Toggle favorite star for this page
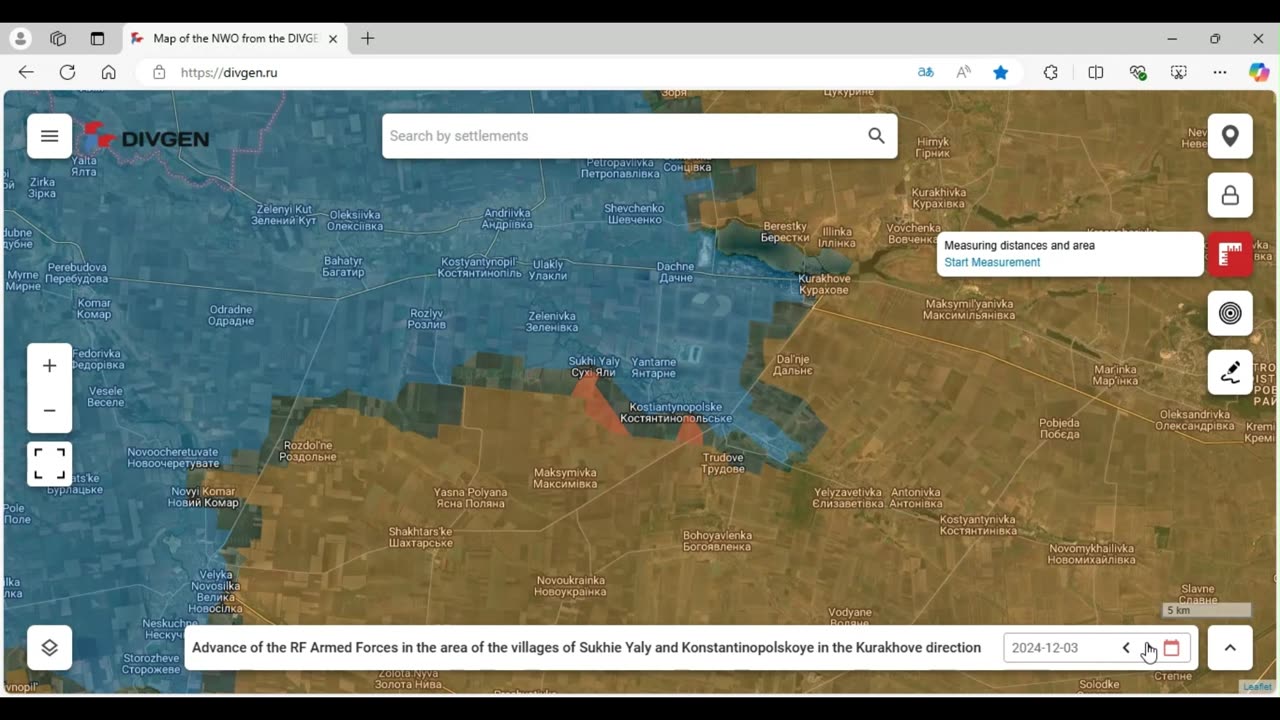The width and height of the screenshot is (1280, 720). 1001,72
